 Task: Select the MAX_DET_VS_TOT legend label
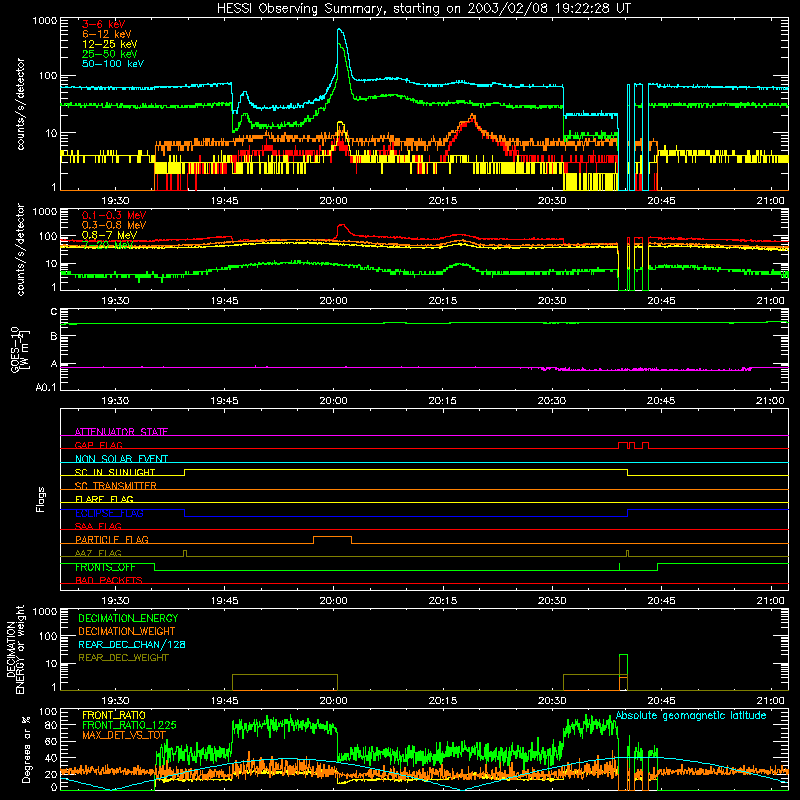123,735
